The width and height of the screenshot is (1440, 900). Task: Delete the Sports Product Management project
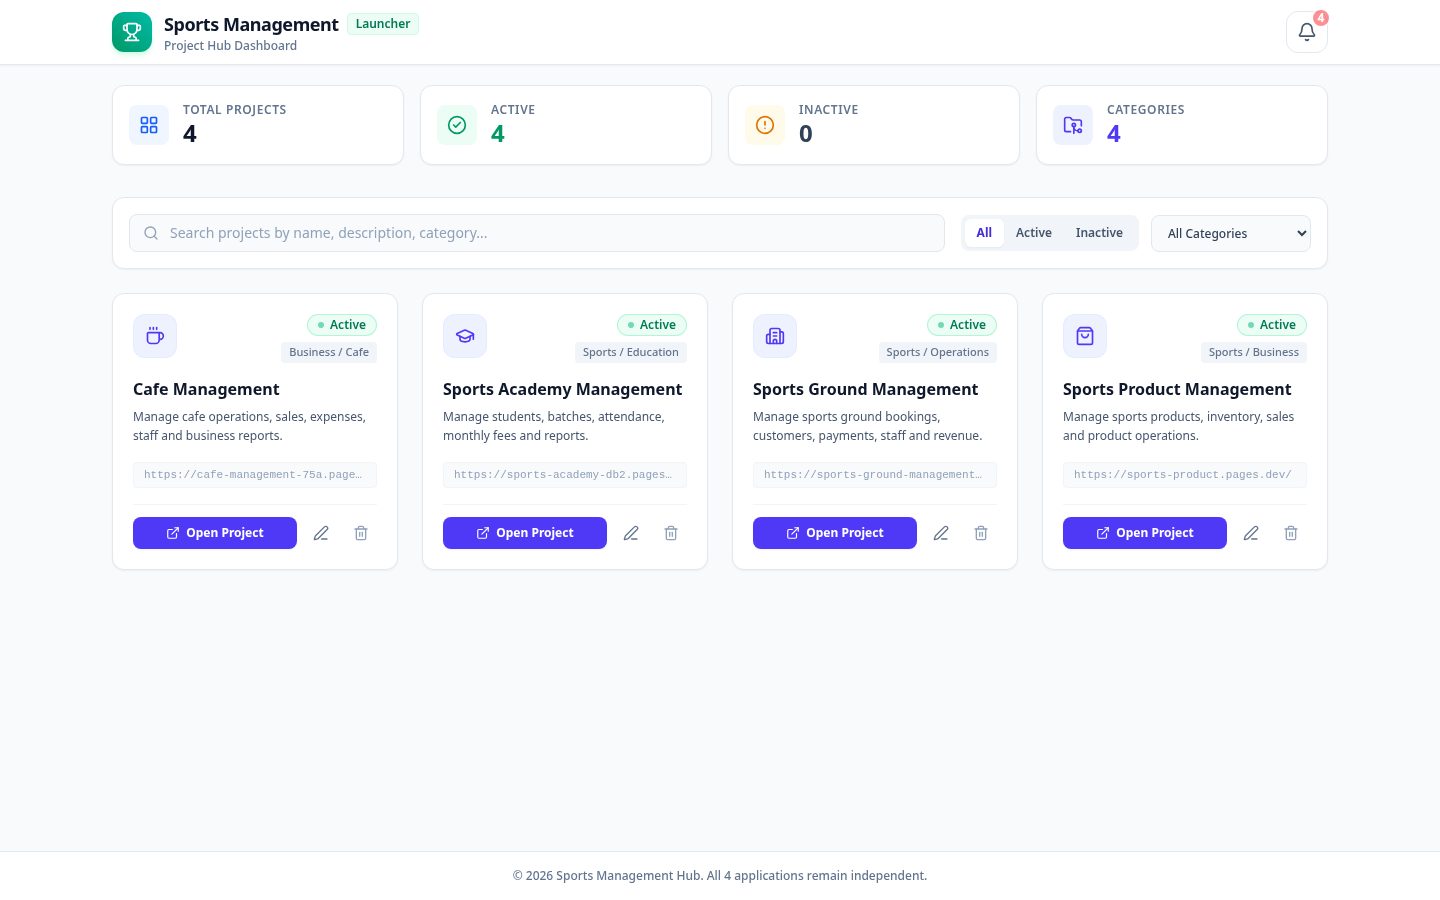(x=1291, y=533)
